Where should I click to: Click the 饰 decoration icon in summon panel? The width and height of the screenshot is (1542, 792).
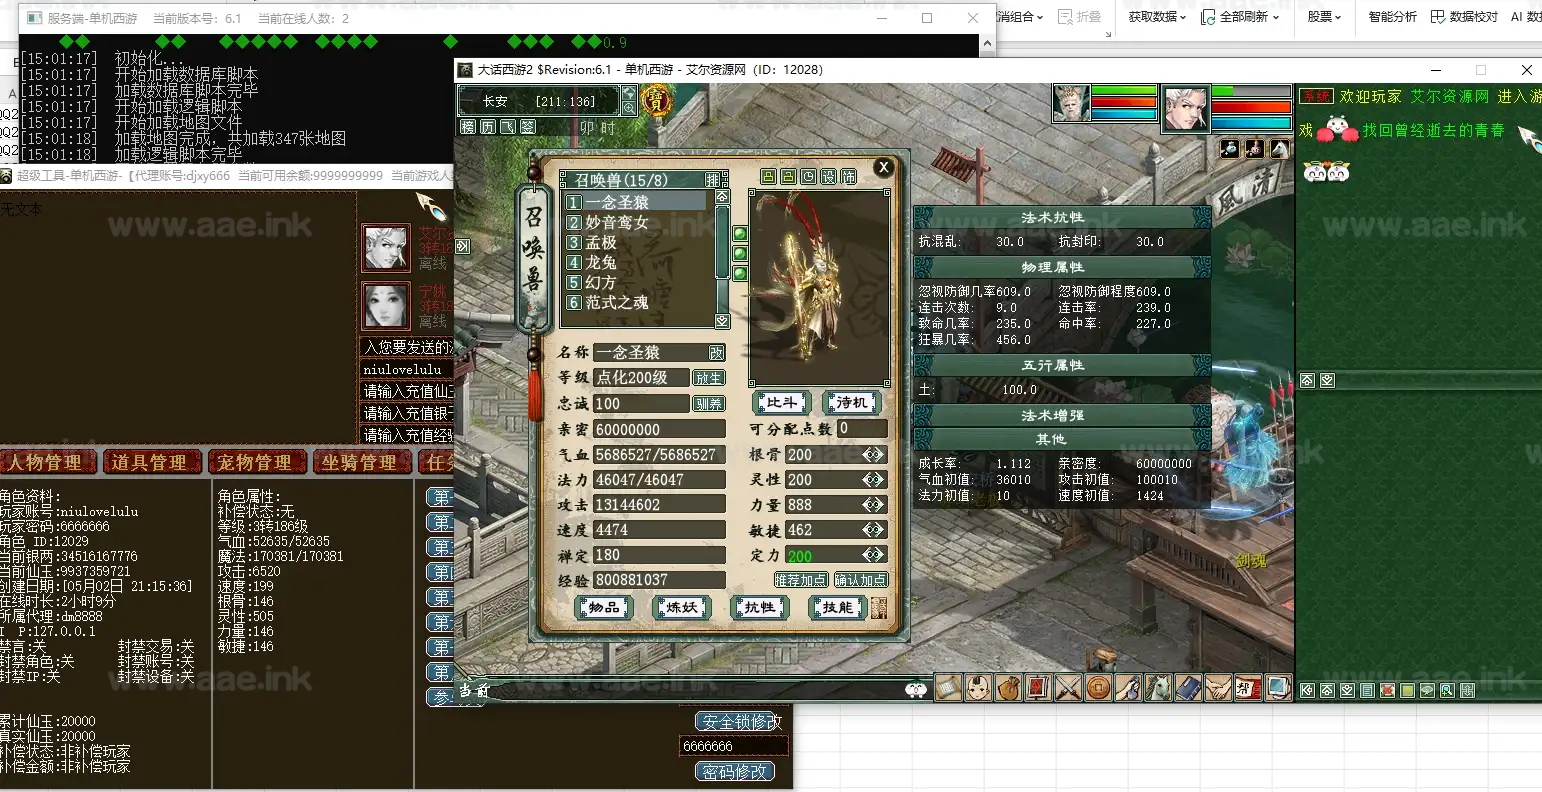coord(849,177)
